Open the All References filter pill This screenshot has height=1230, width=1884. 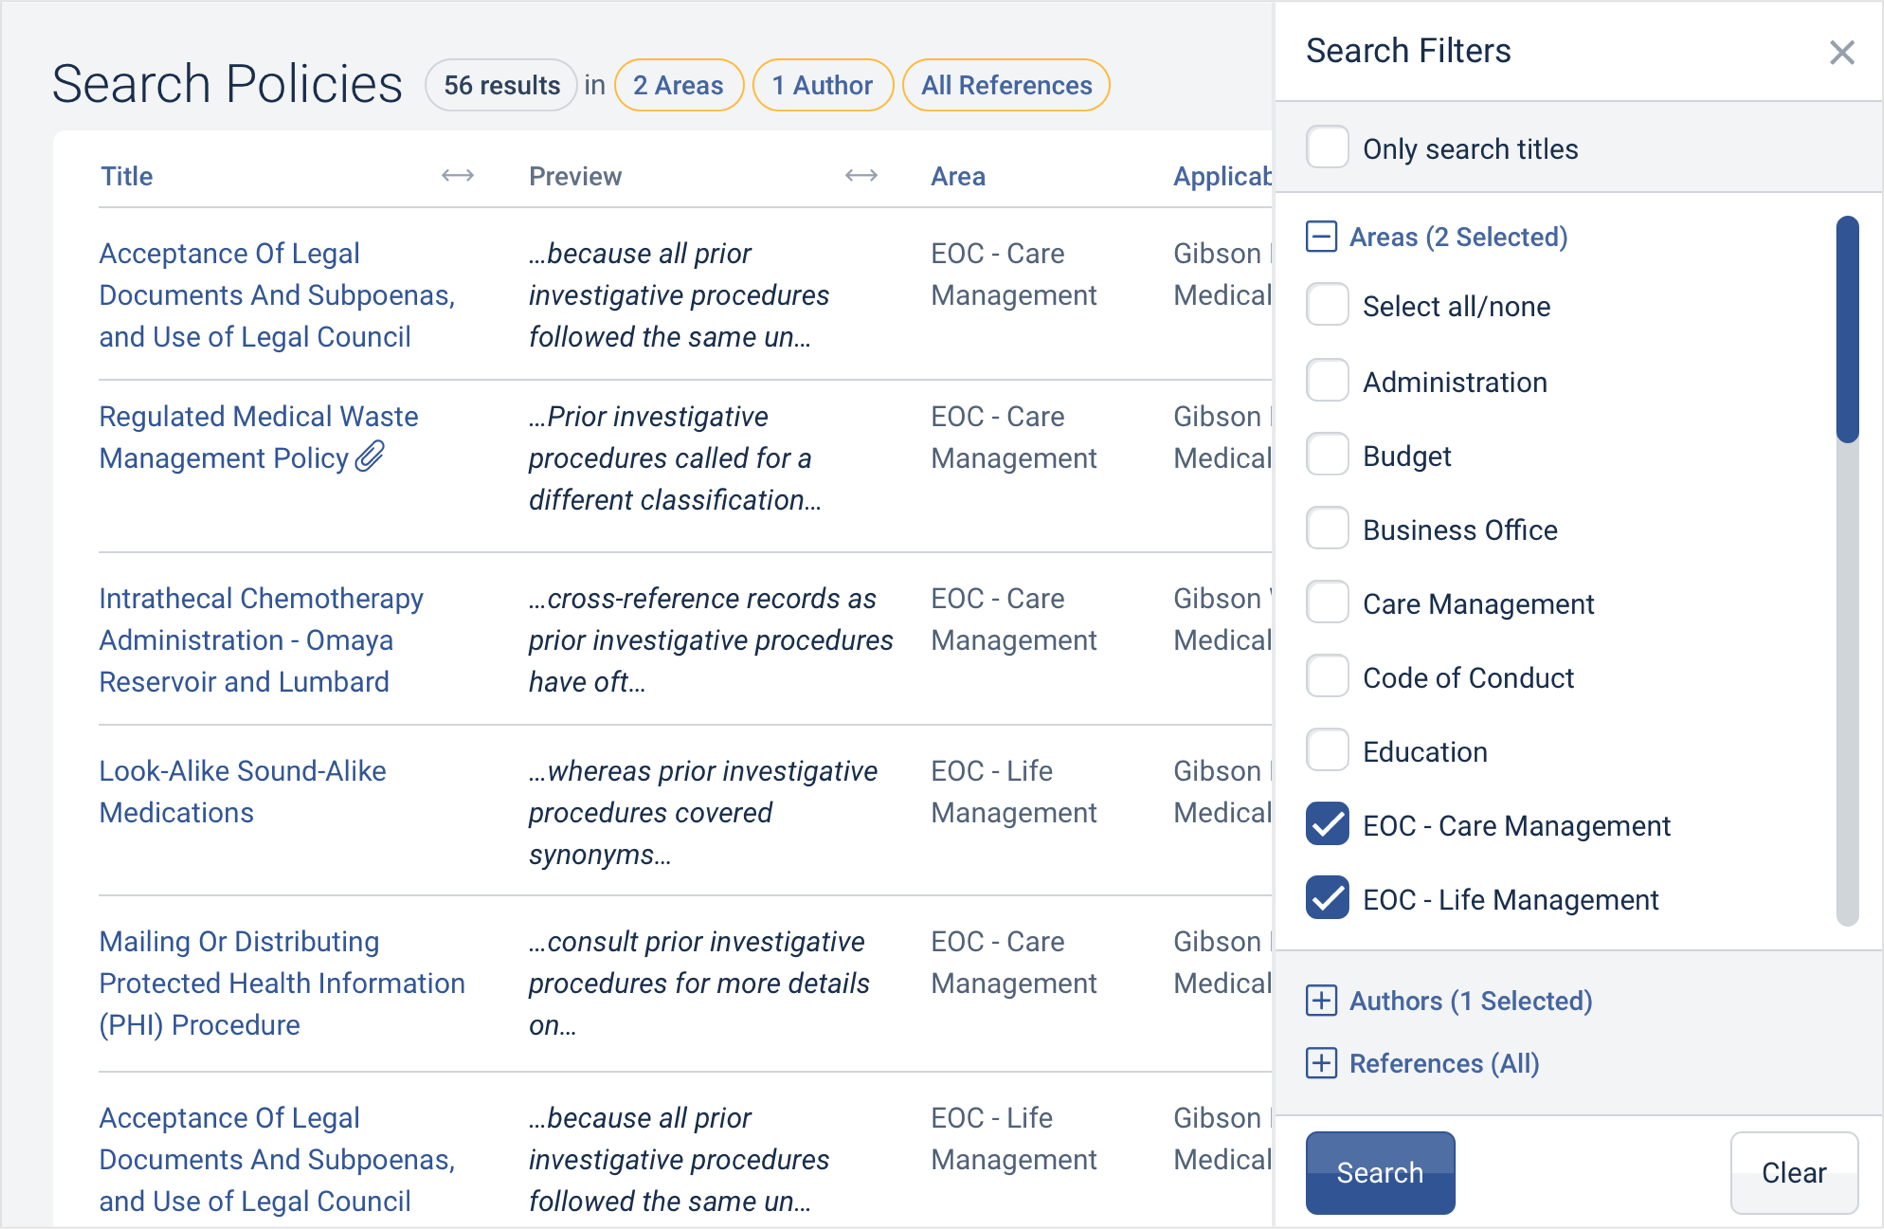point(1006,85)
